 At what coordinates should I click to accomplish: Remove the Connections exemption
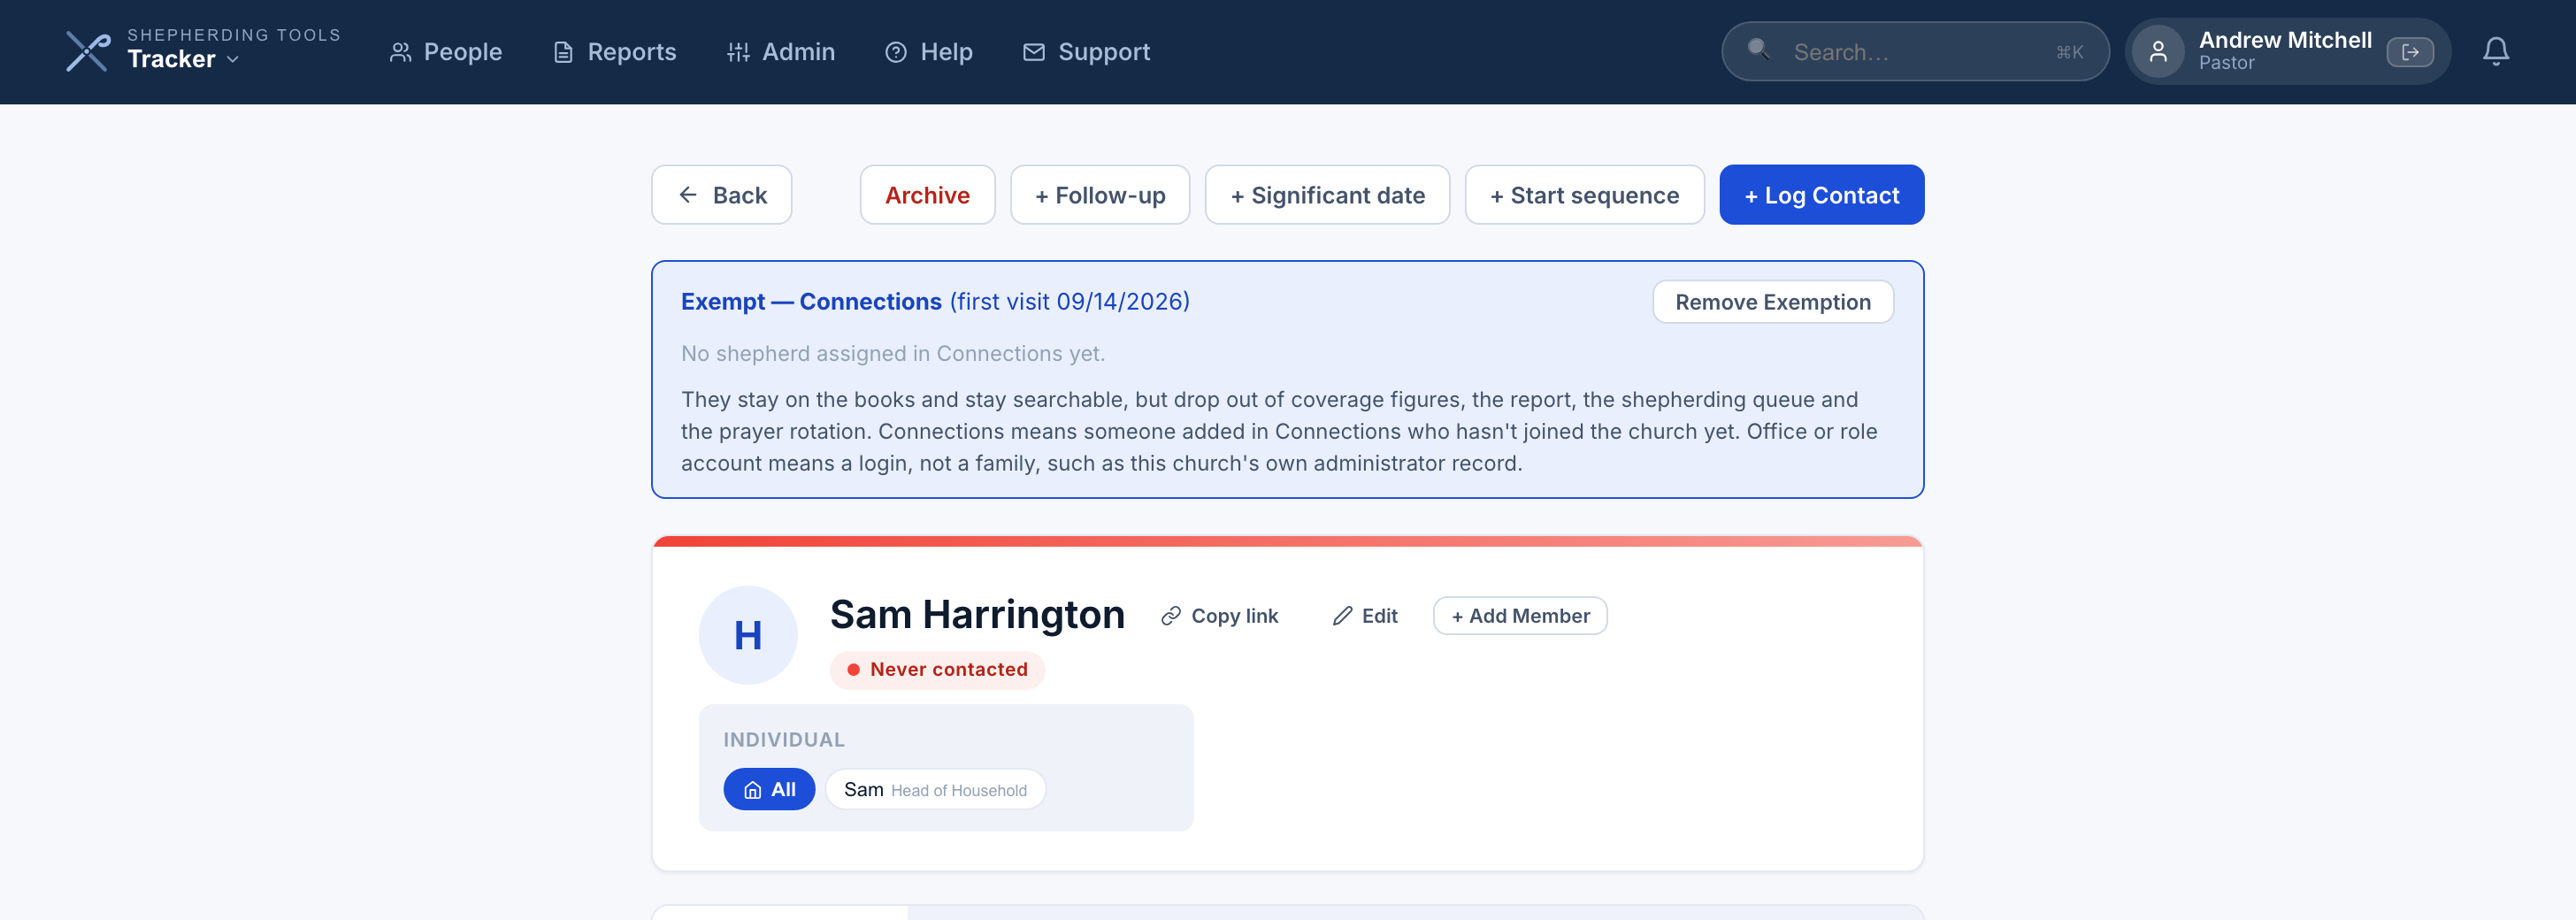pyautogui.click(x=1772, y=302)
